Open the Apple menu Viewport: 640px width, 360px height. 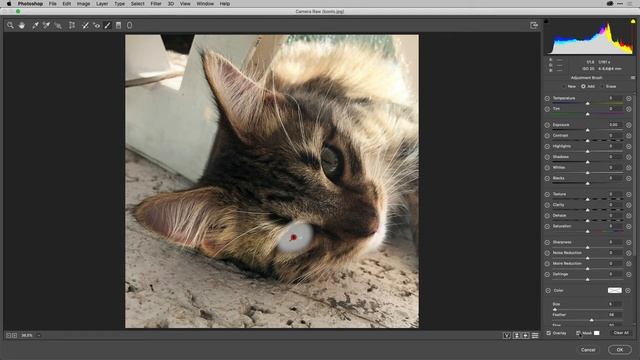tap(9, 4)
